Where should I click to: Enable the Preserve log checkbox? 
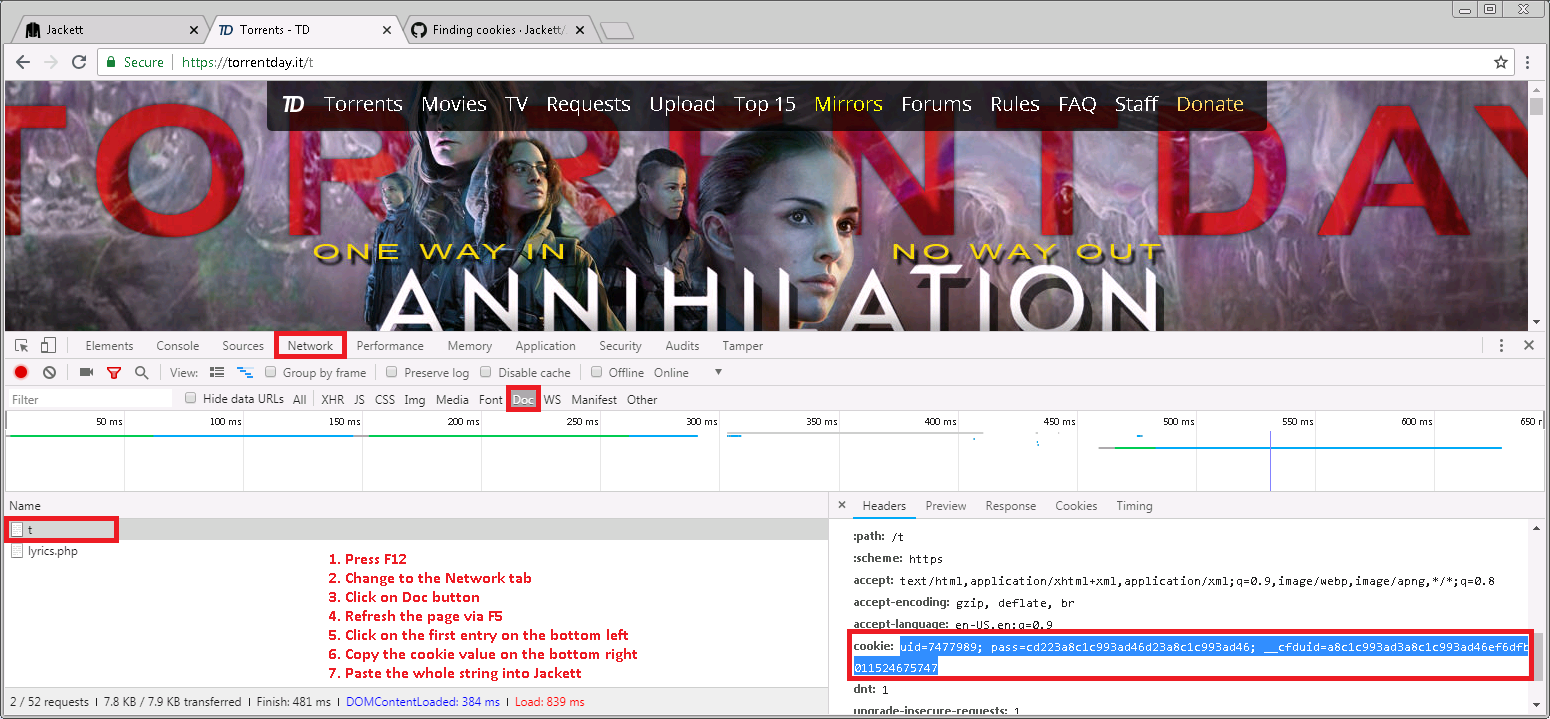(393, 373)
